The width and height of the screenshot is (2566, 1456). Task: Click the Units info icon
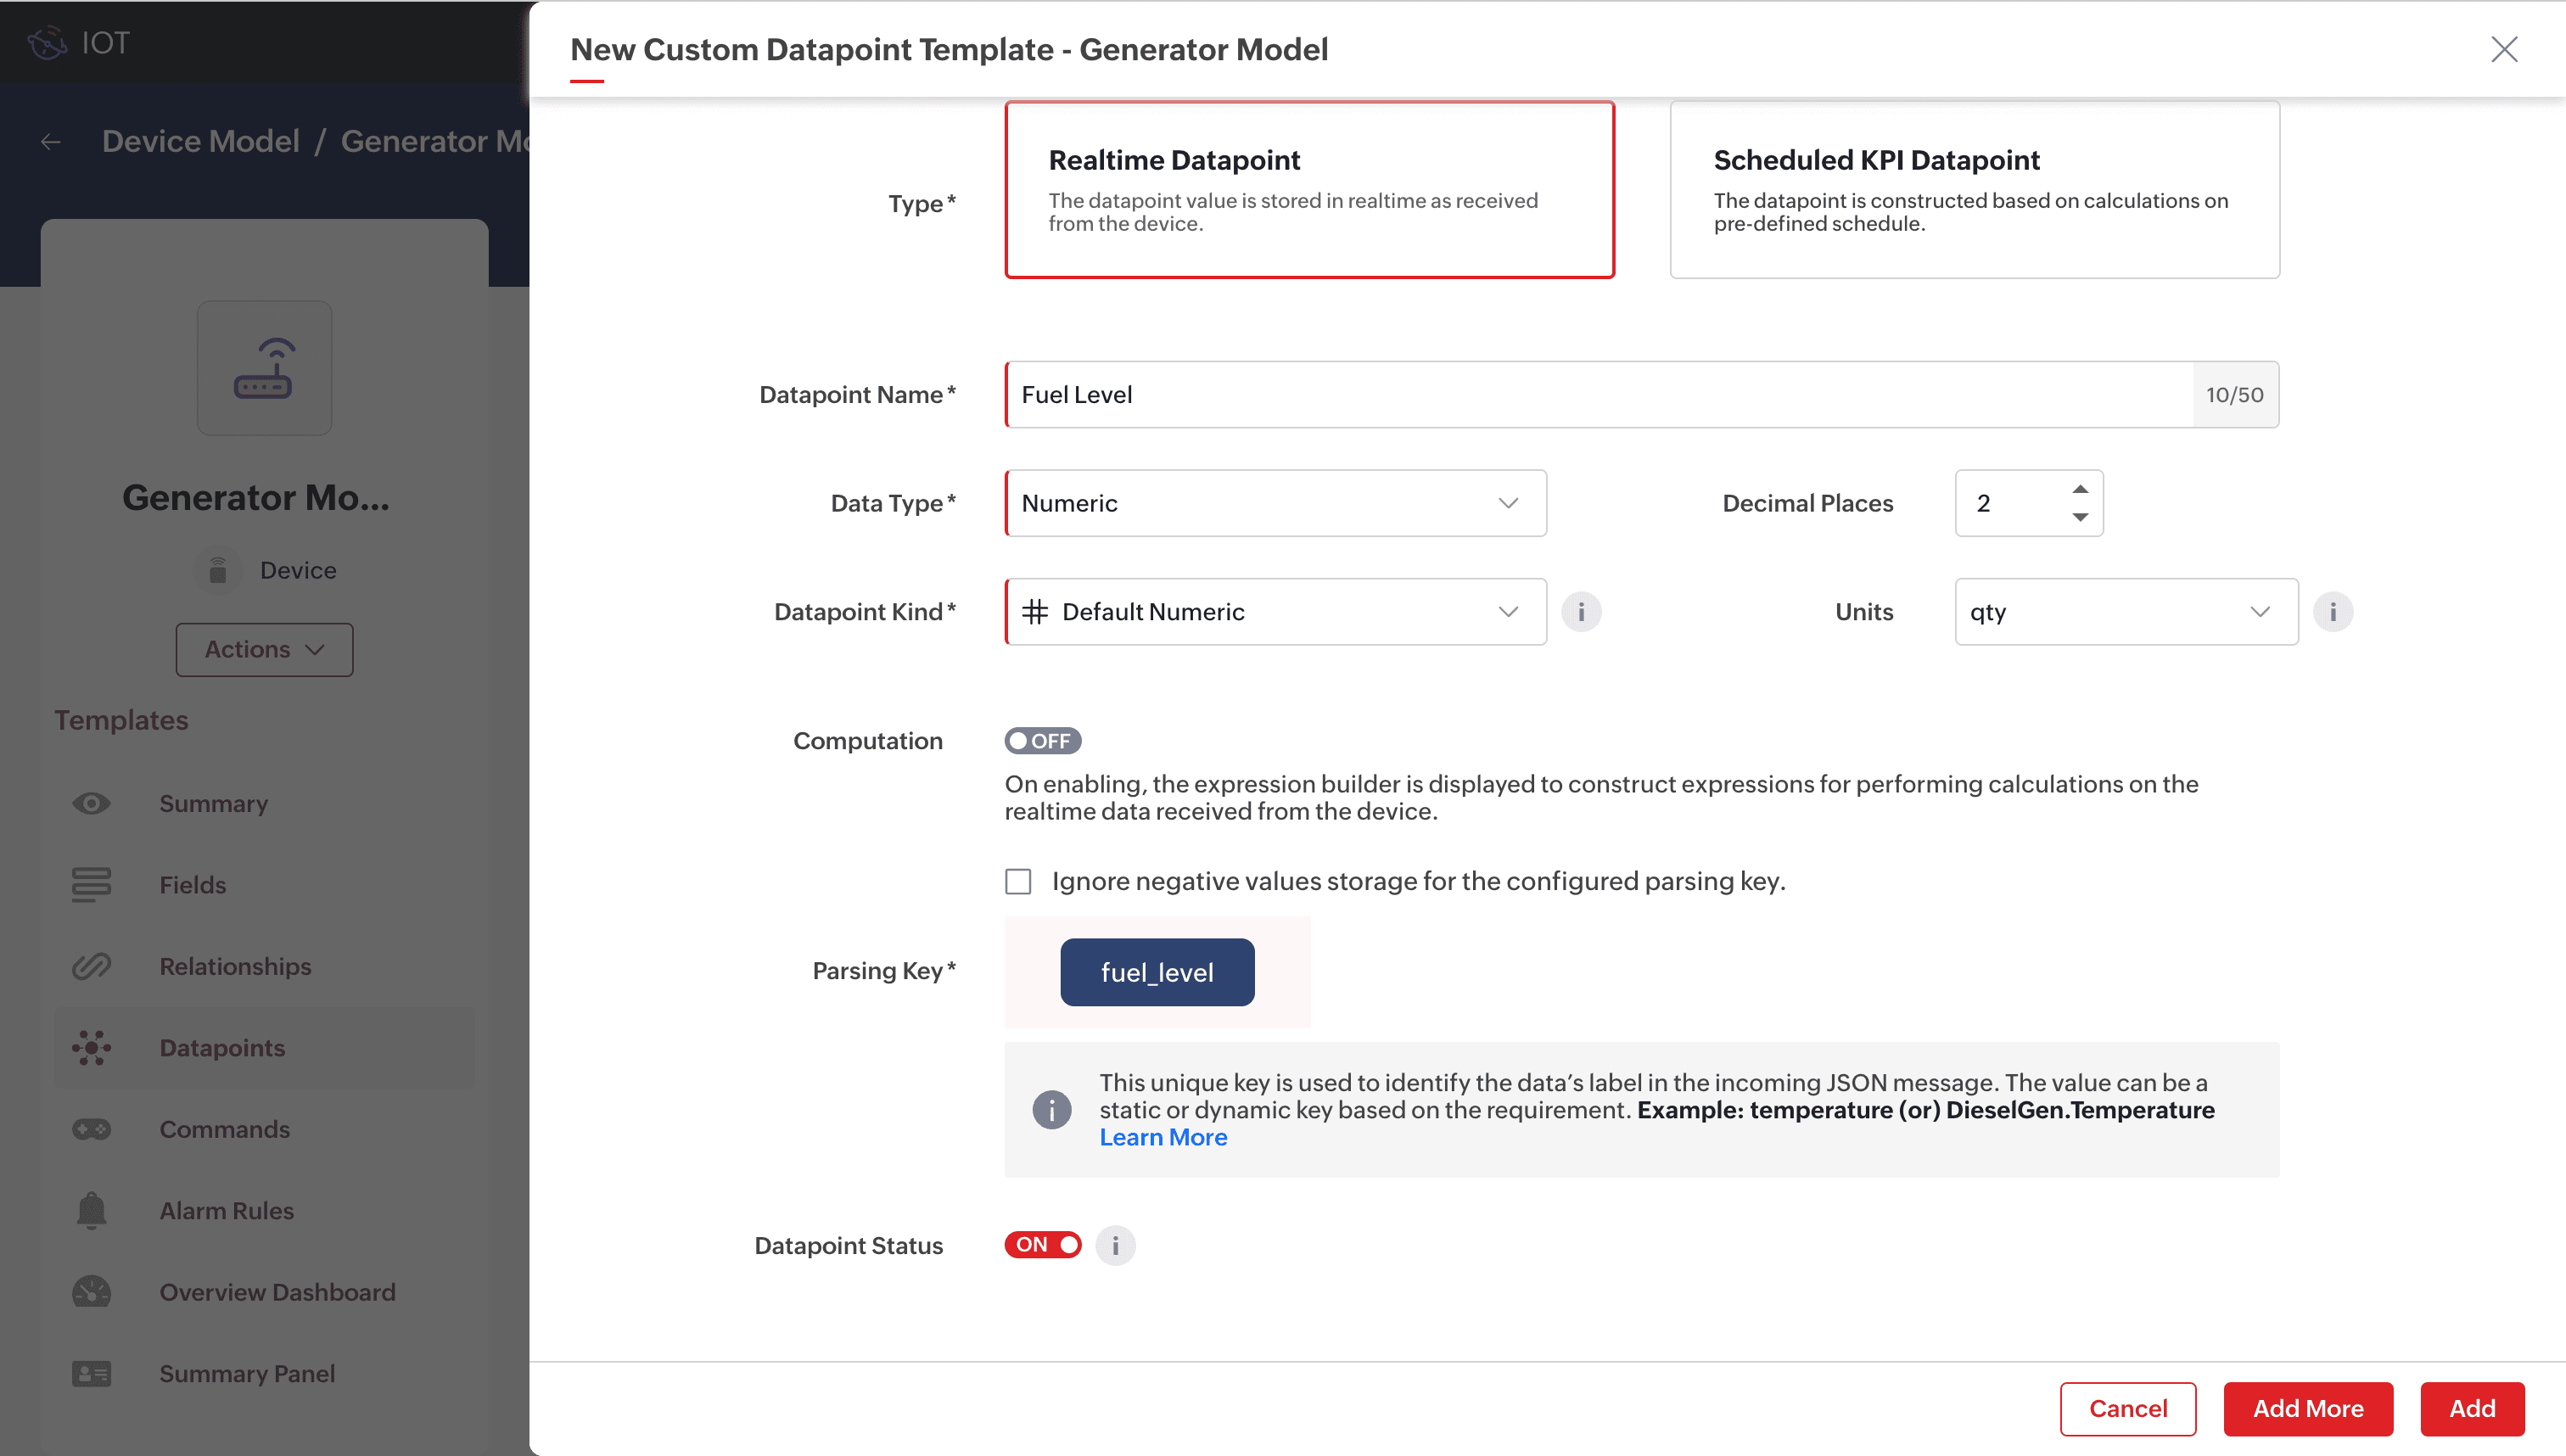2333,611
